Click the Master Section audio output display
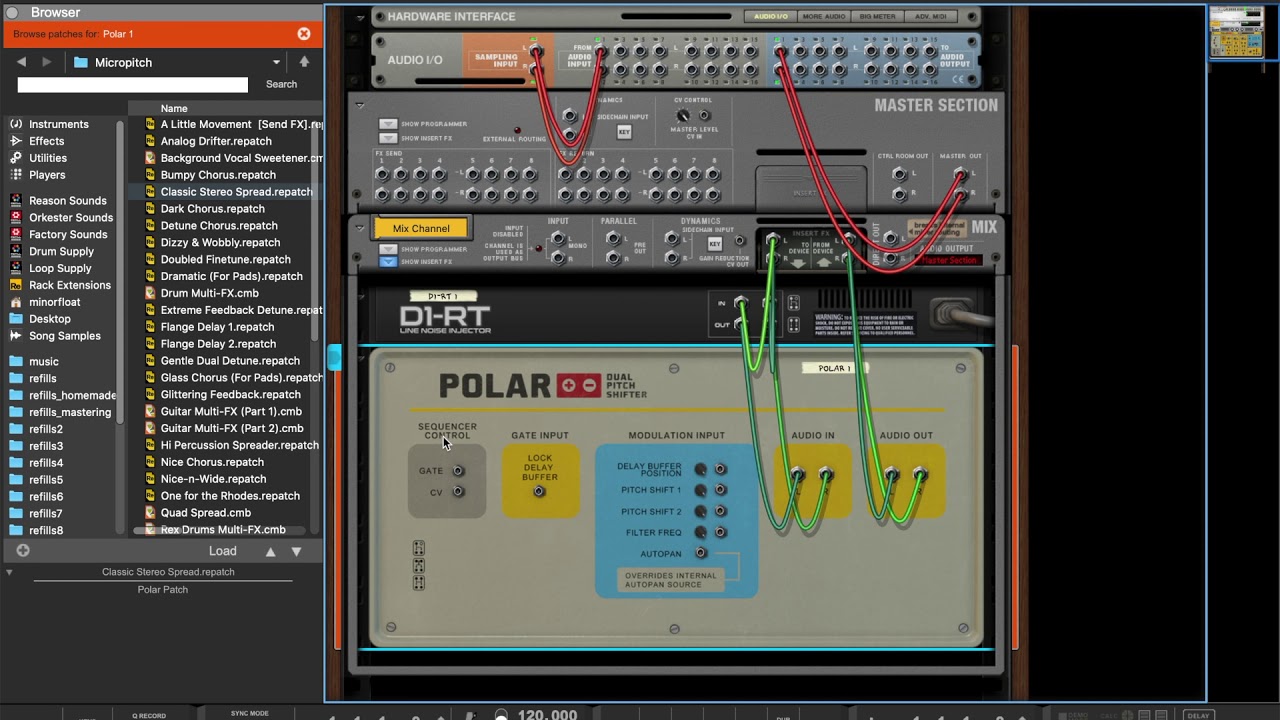Screen dimensions: 1280x720 (x=948, y=261)
